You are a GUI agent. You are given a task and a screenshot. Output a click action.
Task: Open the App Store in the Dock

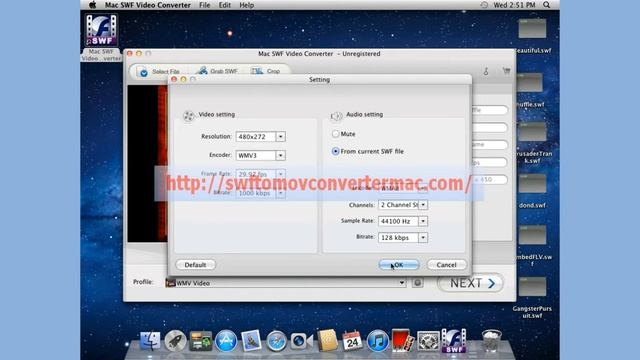pyautogui.click(x=226, y=341)
